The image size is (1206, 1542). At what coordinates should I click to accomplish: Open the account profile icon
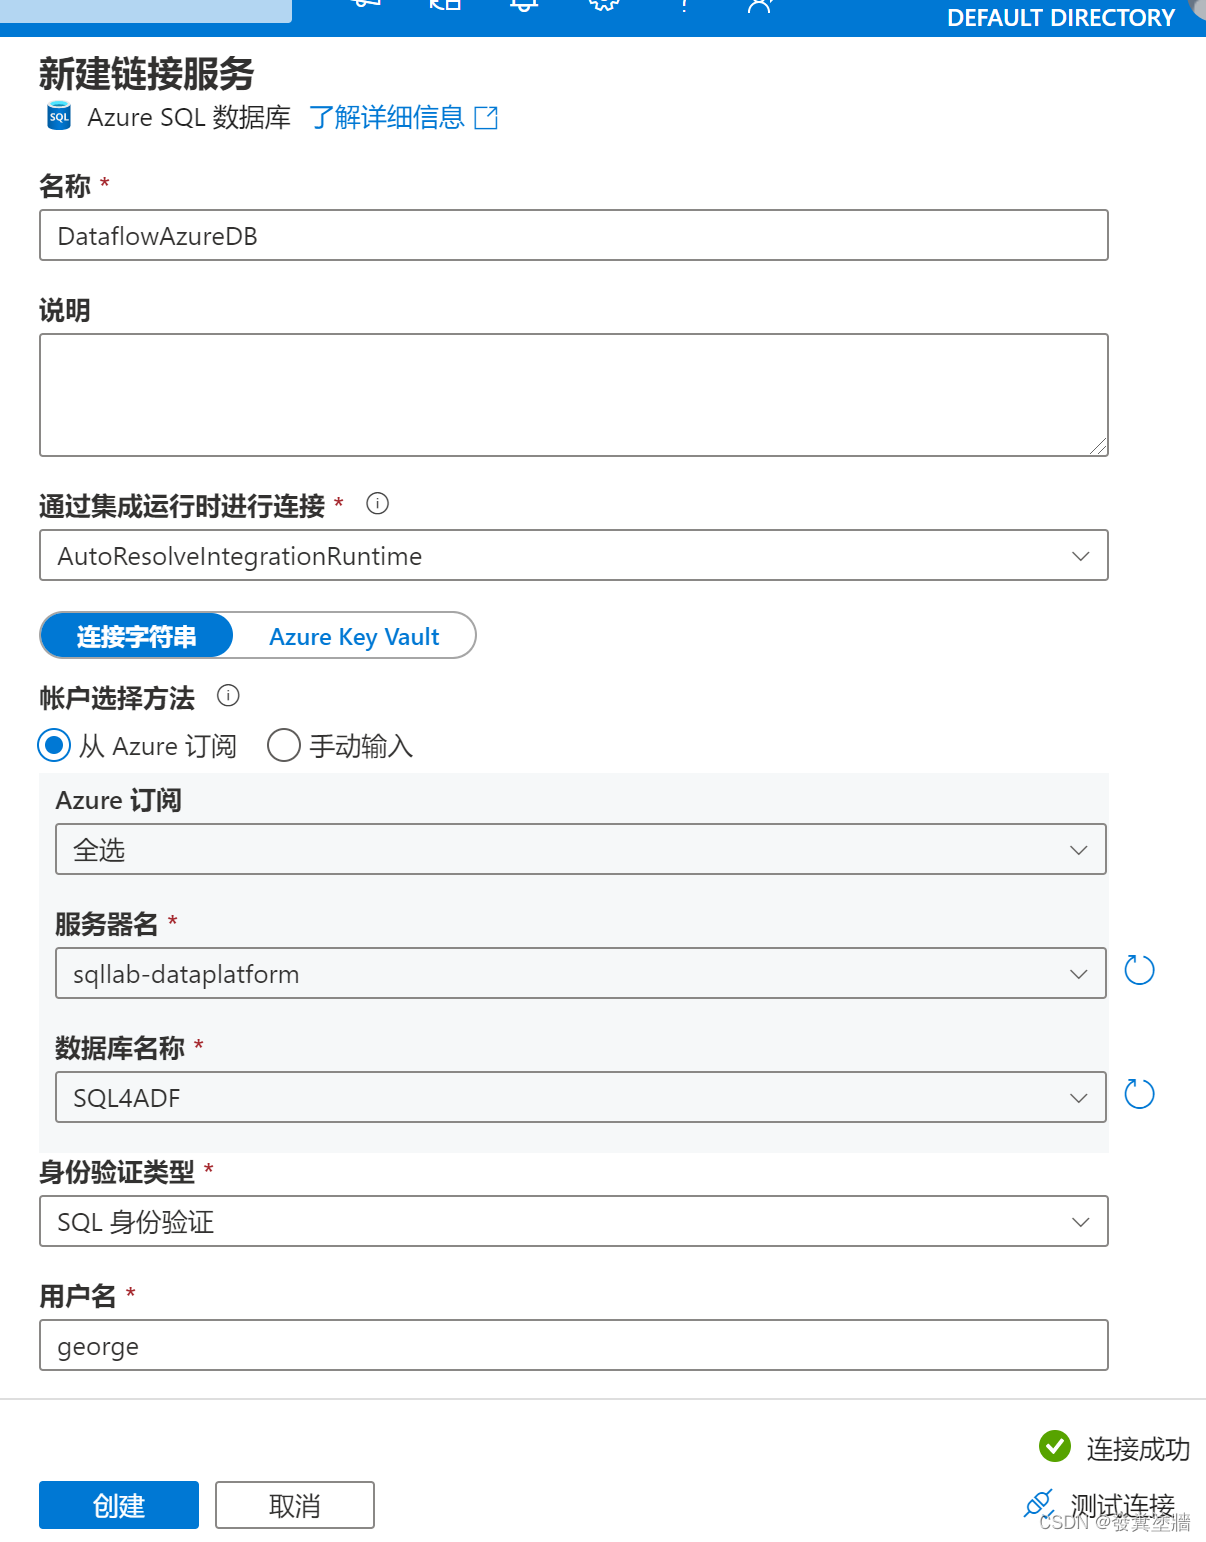click(x=760, y=8)
